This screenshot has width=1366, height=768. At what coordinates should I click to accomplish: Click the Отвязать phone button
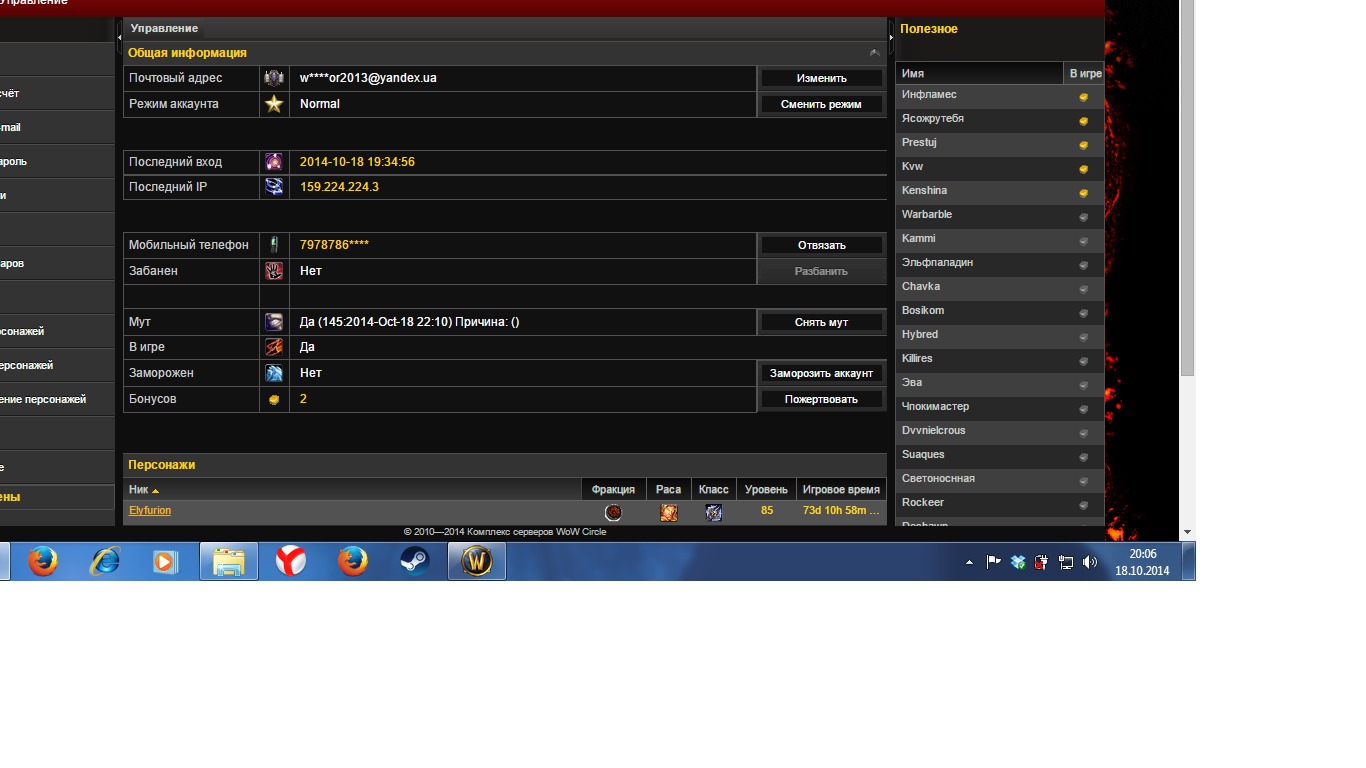point(822,245)
